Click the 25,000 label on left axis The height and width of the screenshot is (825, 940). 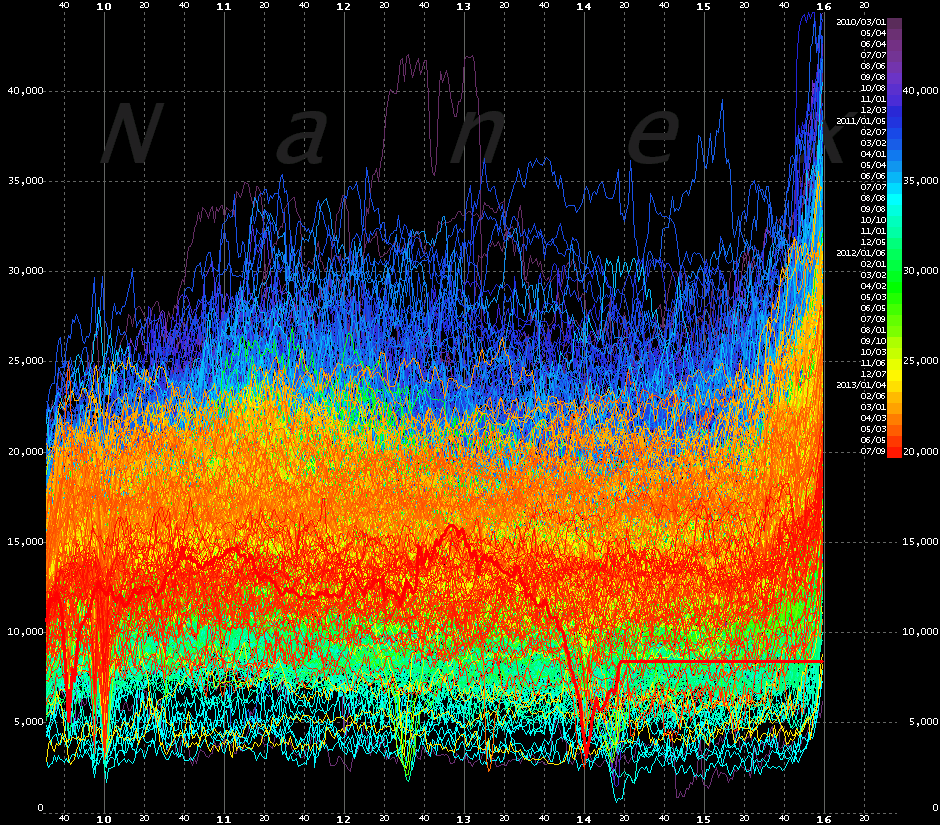point(25,361)
